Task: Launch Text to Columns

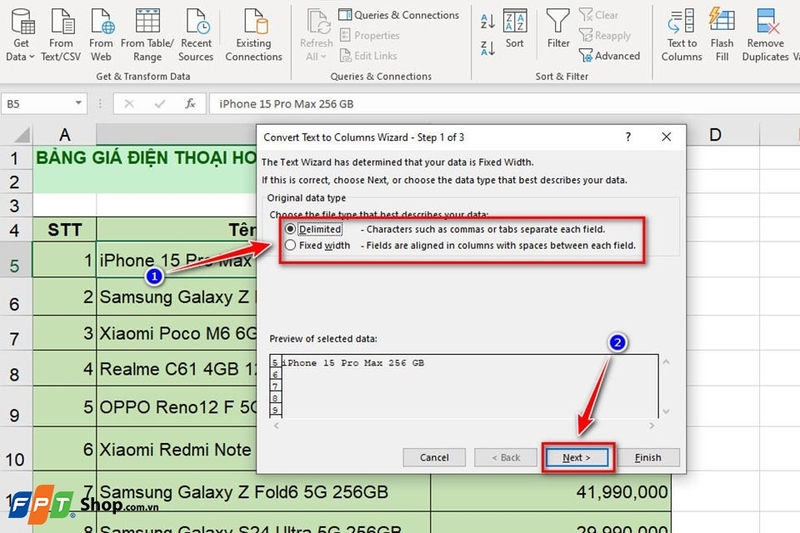Action: pyautogui.click(x=682, y=35)
